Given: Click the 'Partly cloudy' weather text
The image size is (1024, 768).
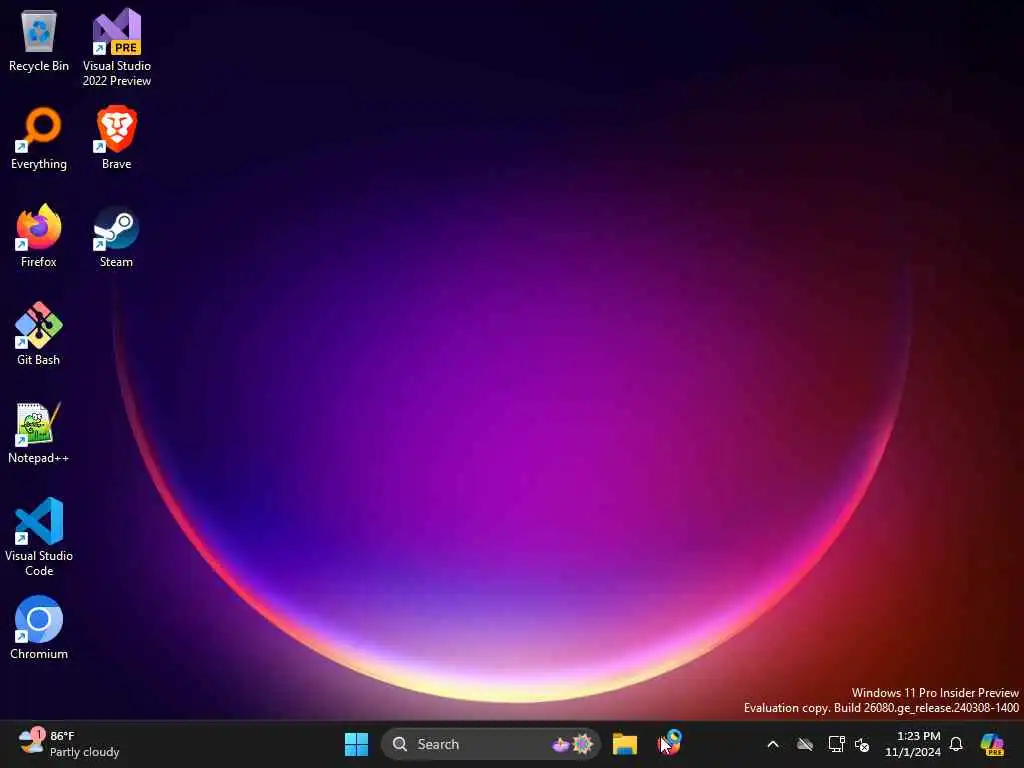Looking at the screenshot, I should (84, 752).
